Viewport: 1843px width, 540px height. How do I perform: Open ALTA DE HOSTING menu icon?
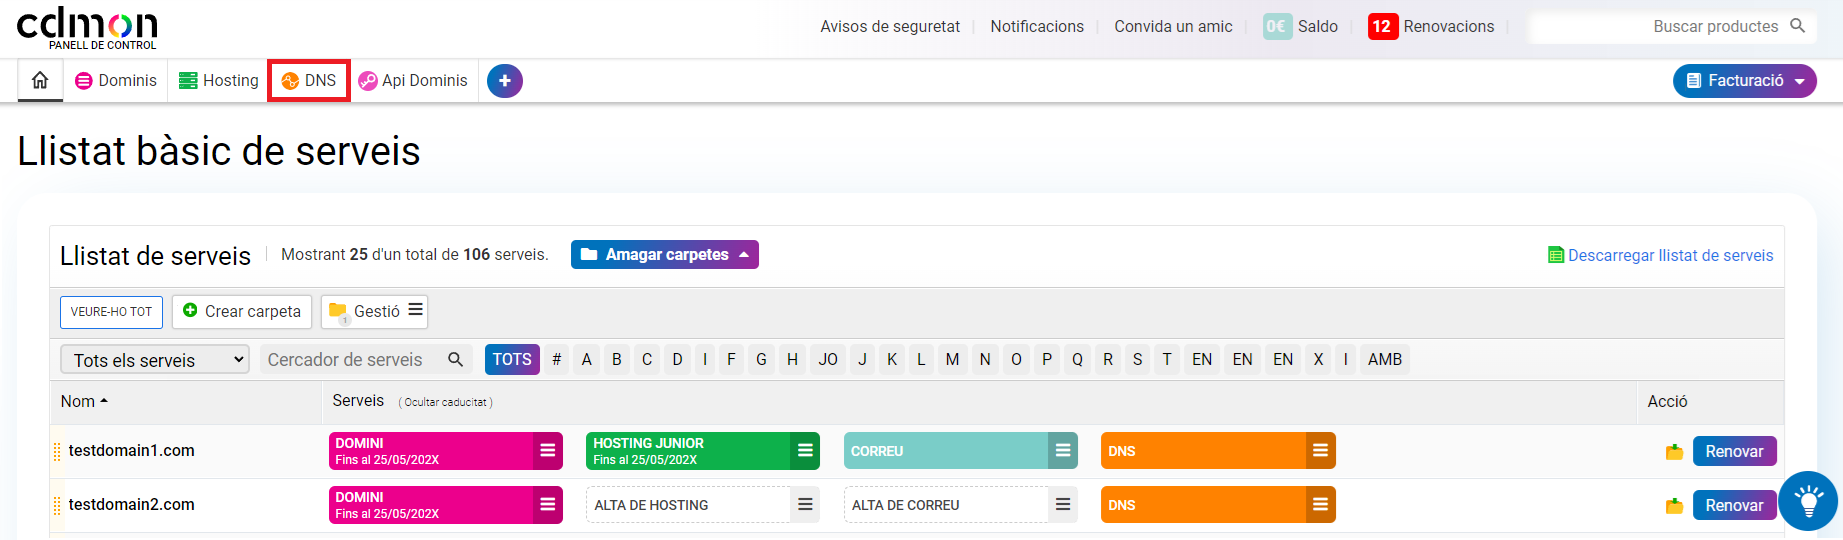tap(805, 505)
